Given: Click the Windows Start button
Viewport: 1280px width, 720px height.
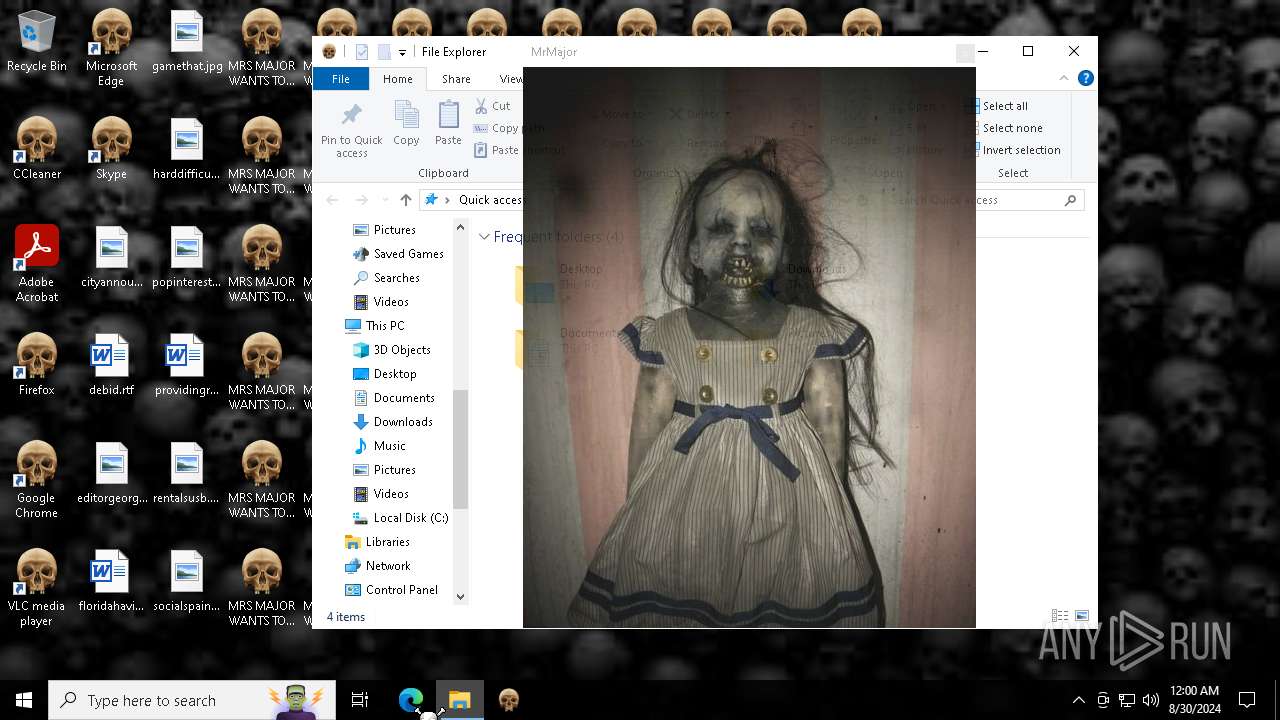Looking at the screenshot, I should coord(24,700).
